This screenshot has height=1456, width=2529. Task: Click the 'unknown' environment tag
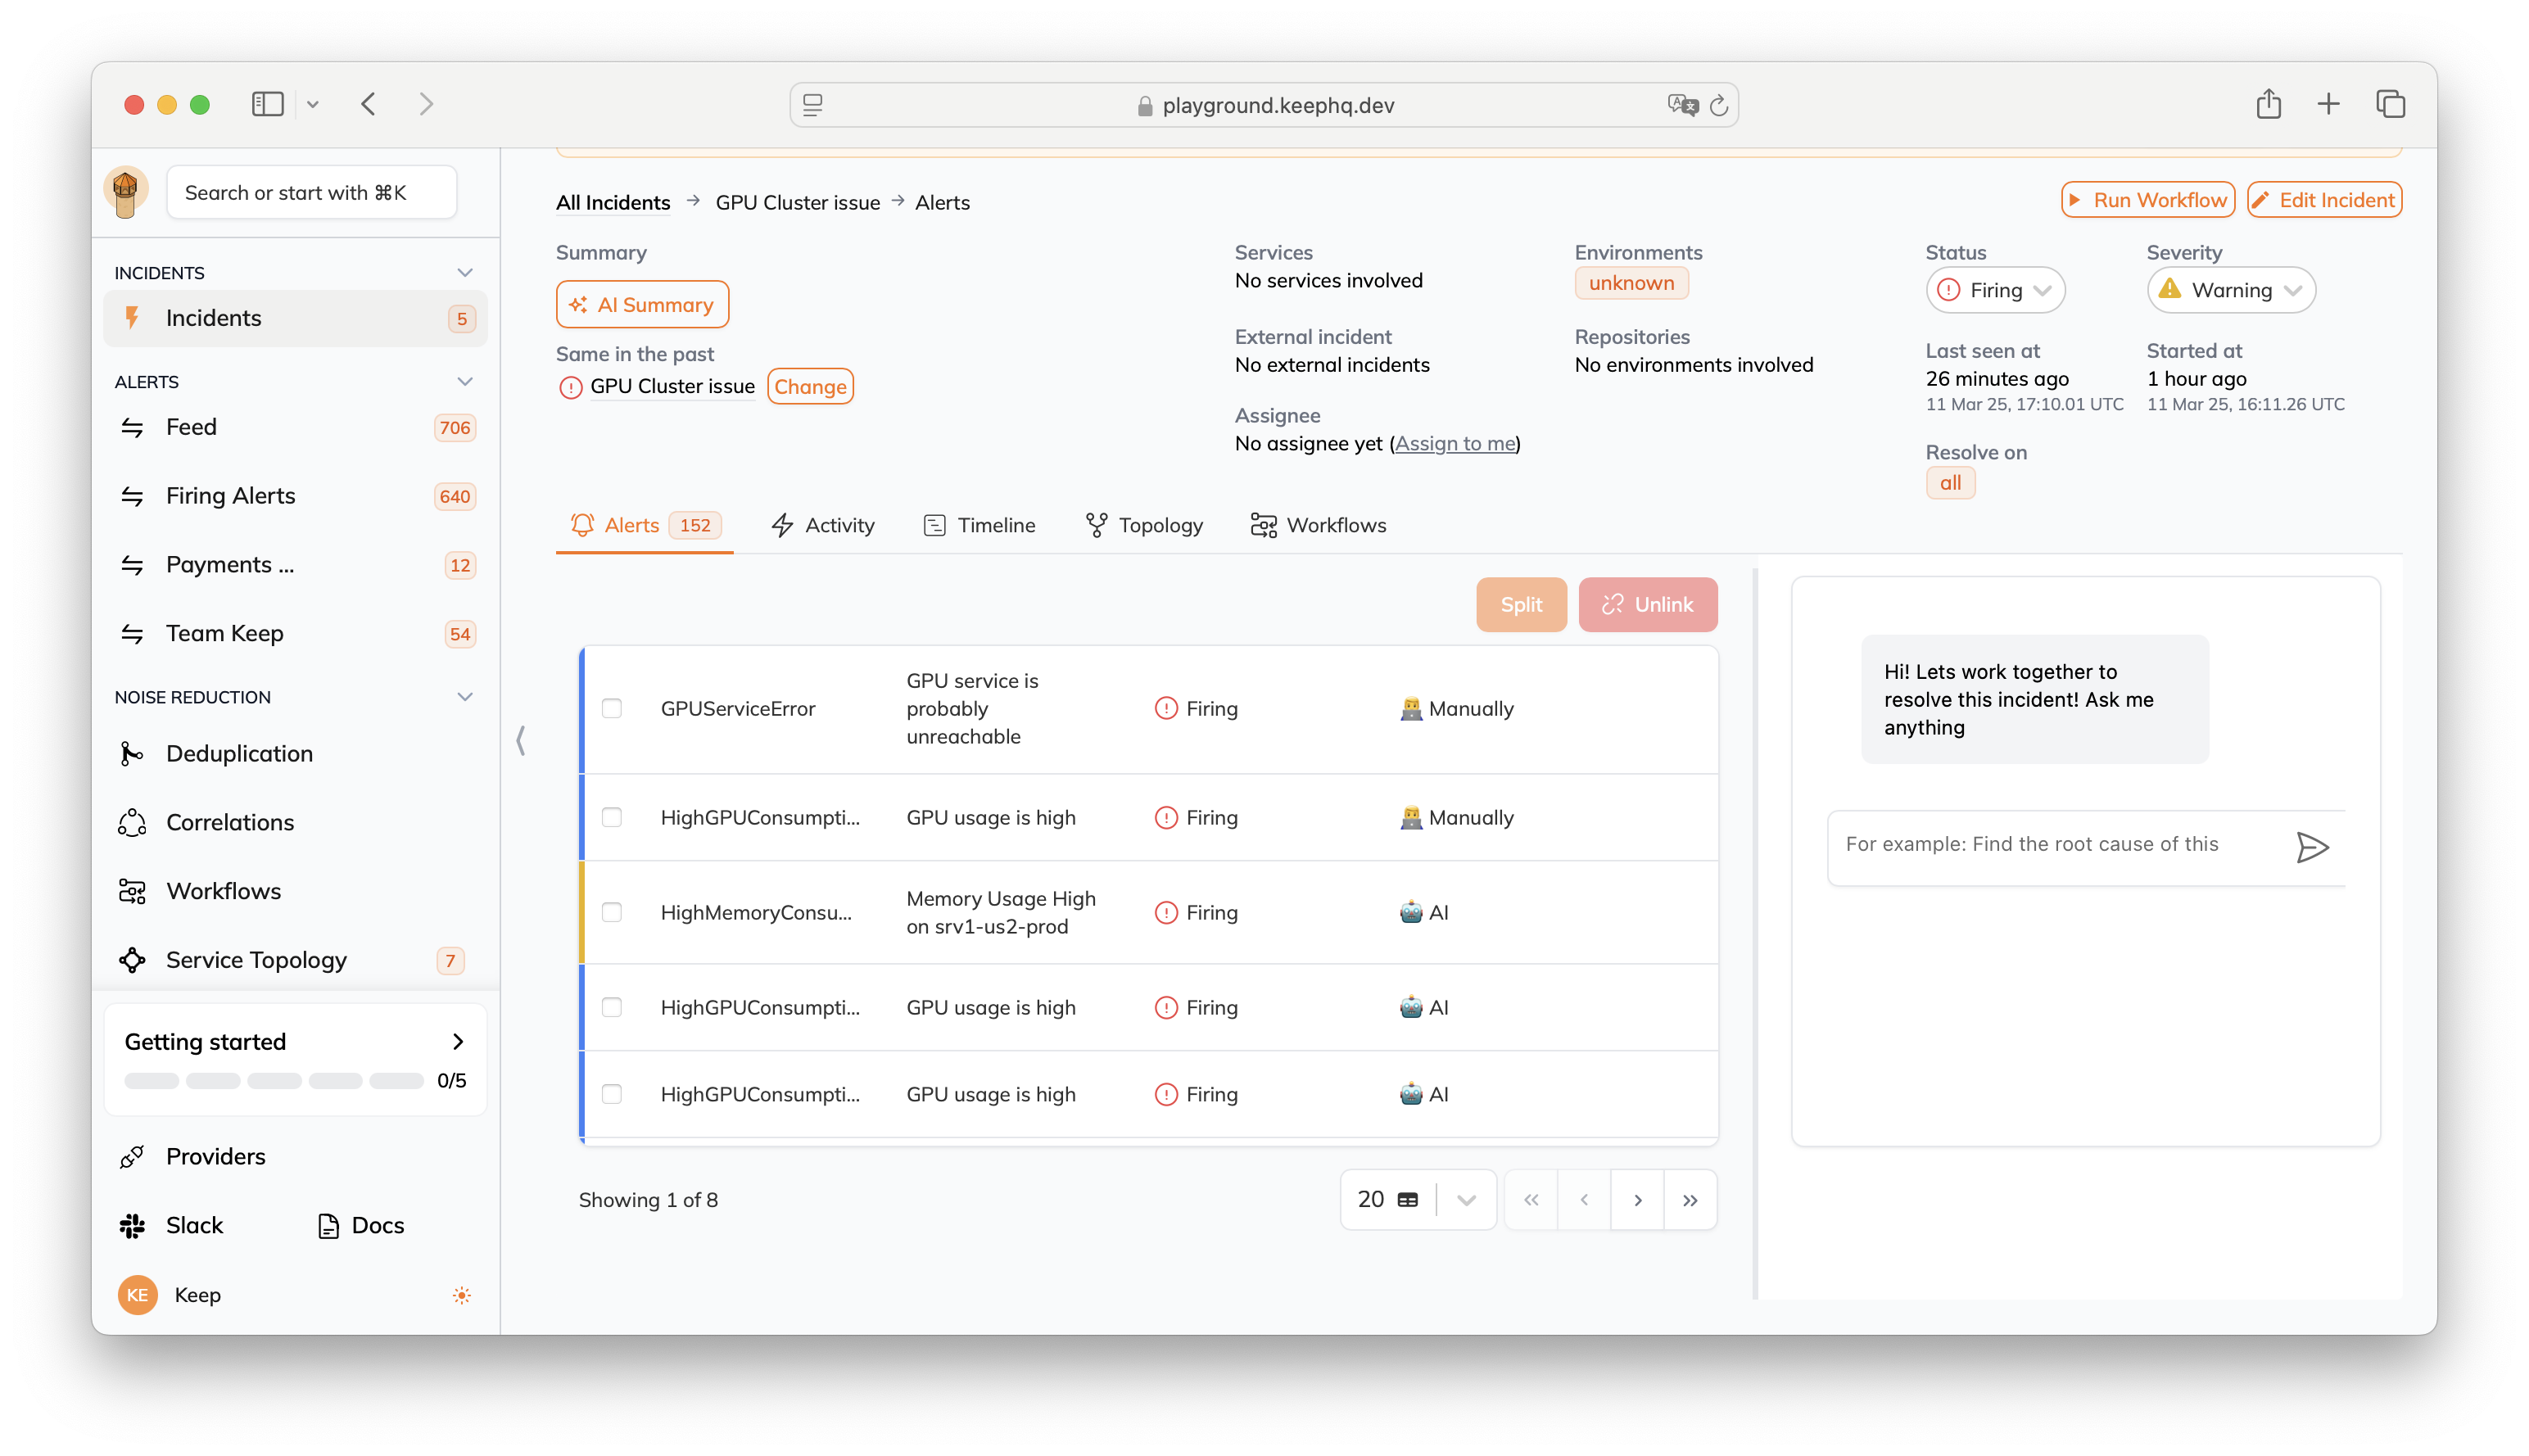[x=1631, y=284]
